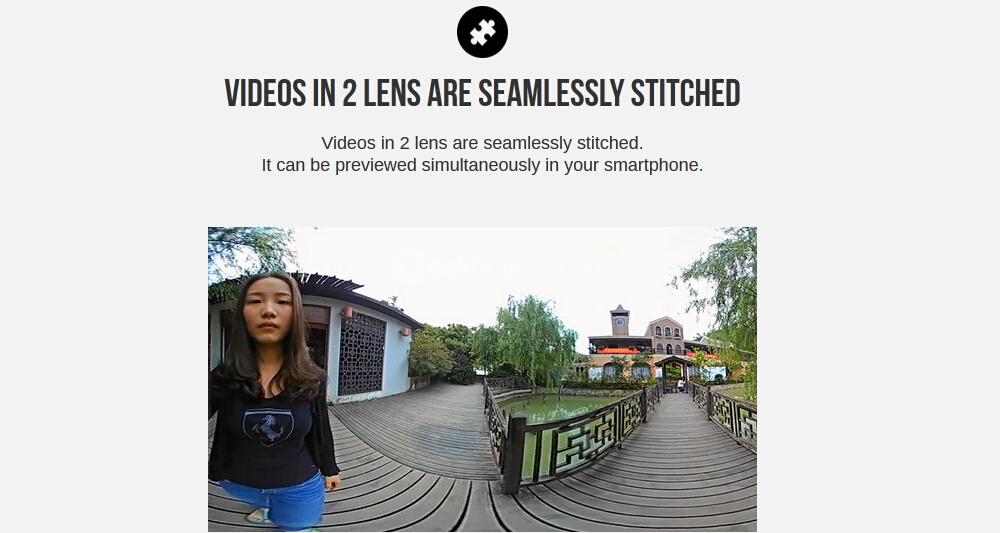
Task: Click the clock tower in the panorama
Action: (x=619, y=320)
